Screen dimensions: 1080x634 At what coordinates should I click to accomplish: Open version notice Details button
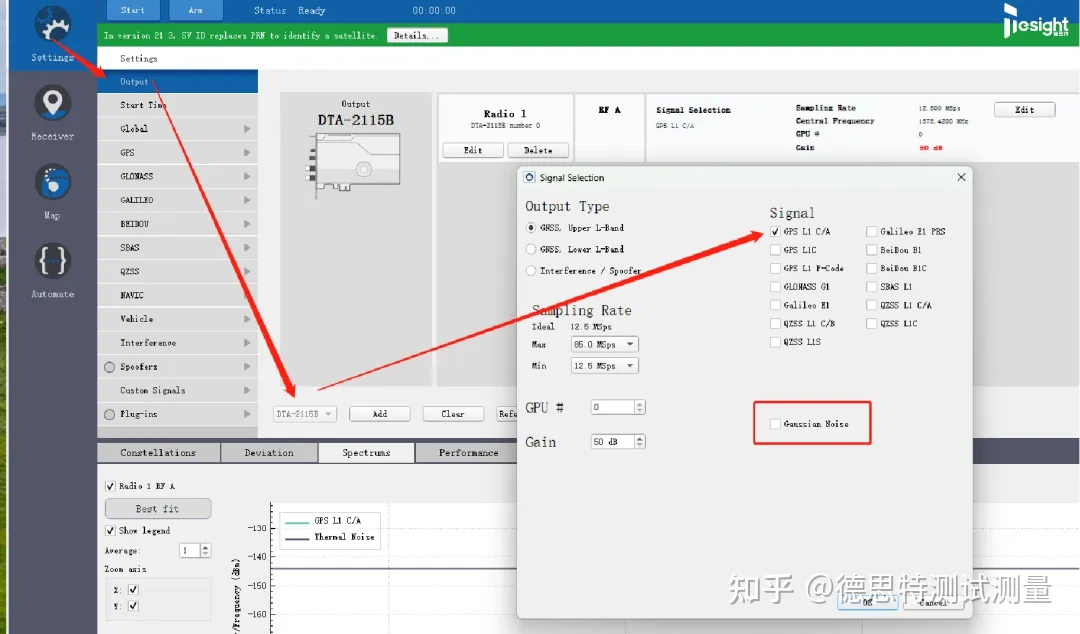tap(417, 35)
